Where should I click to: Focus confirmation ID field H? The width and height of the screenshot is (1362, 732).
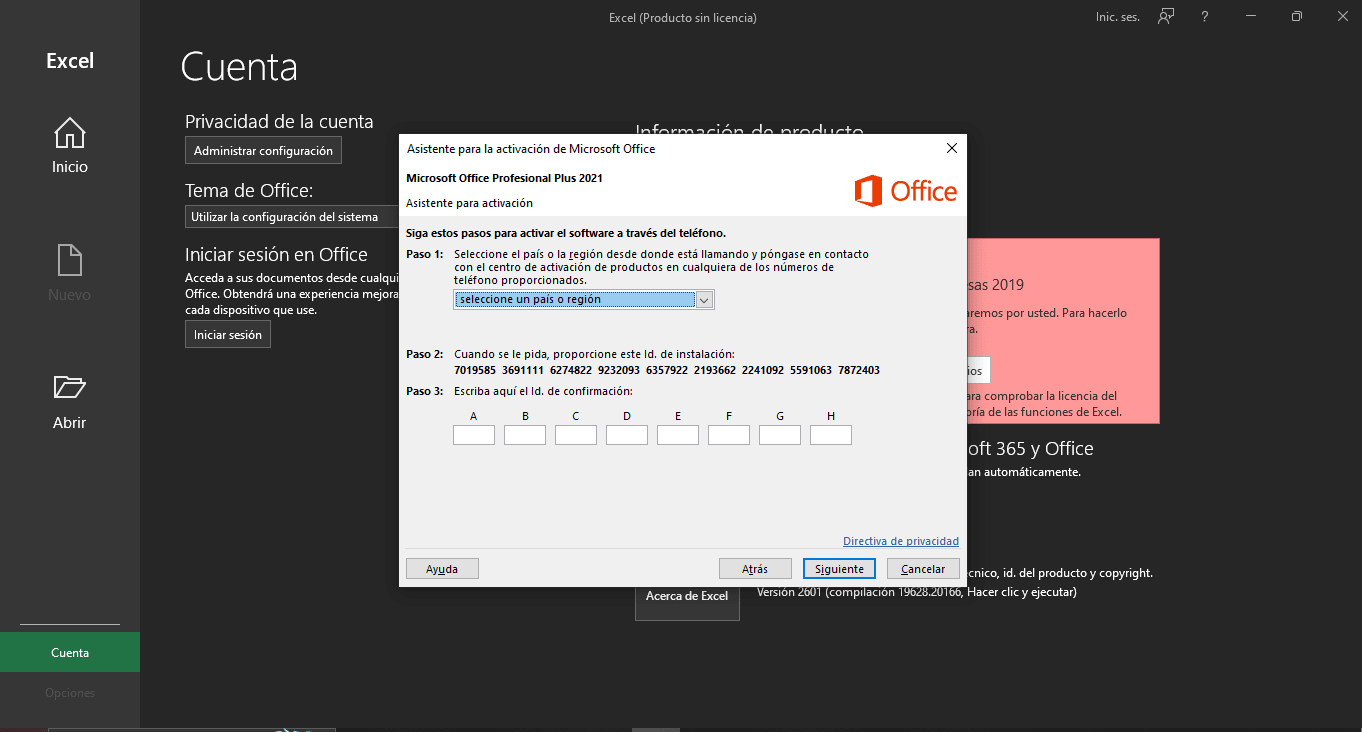click(x=831, y=435)
